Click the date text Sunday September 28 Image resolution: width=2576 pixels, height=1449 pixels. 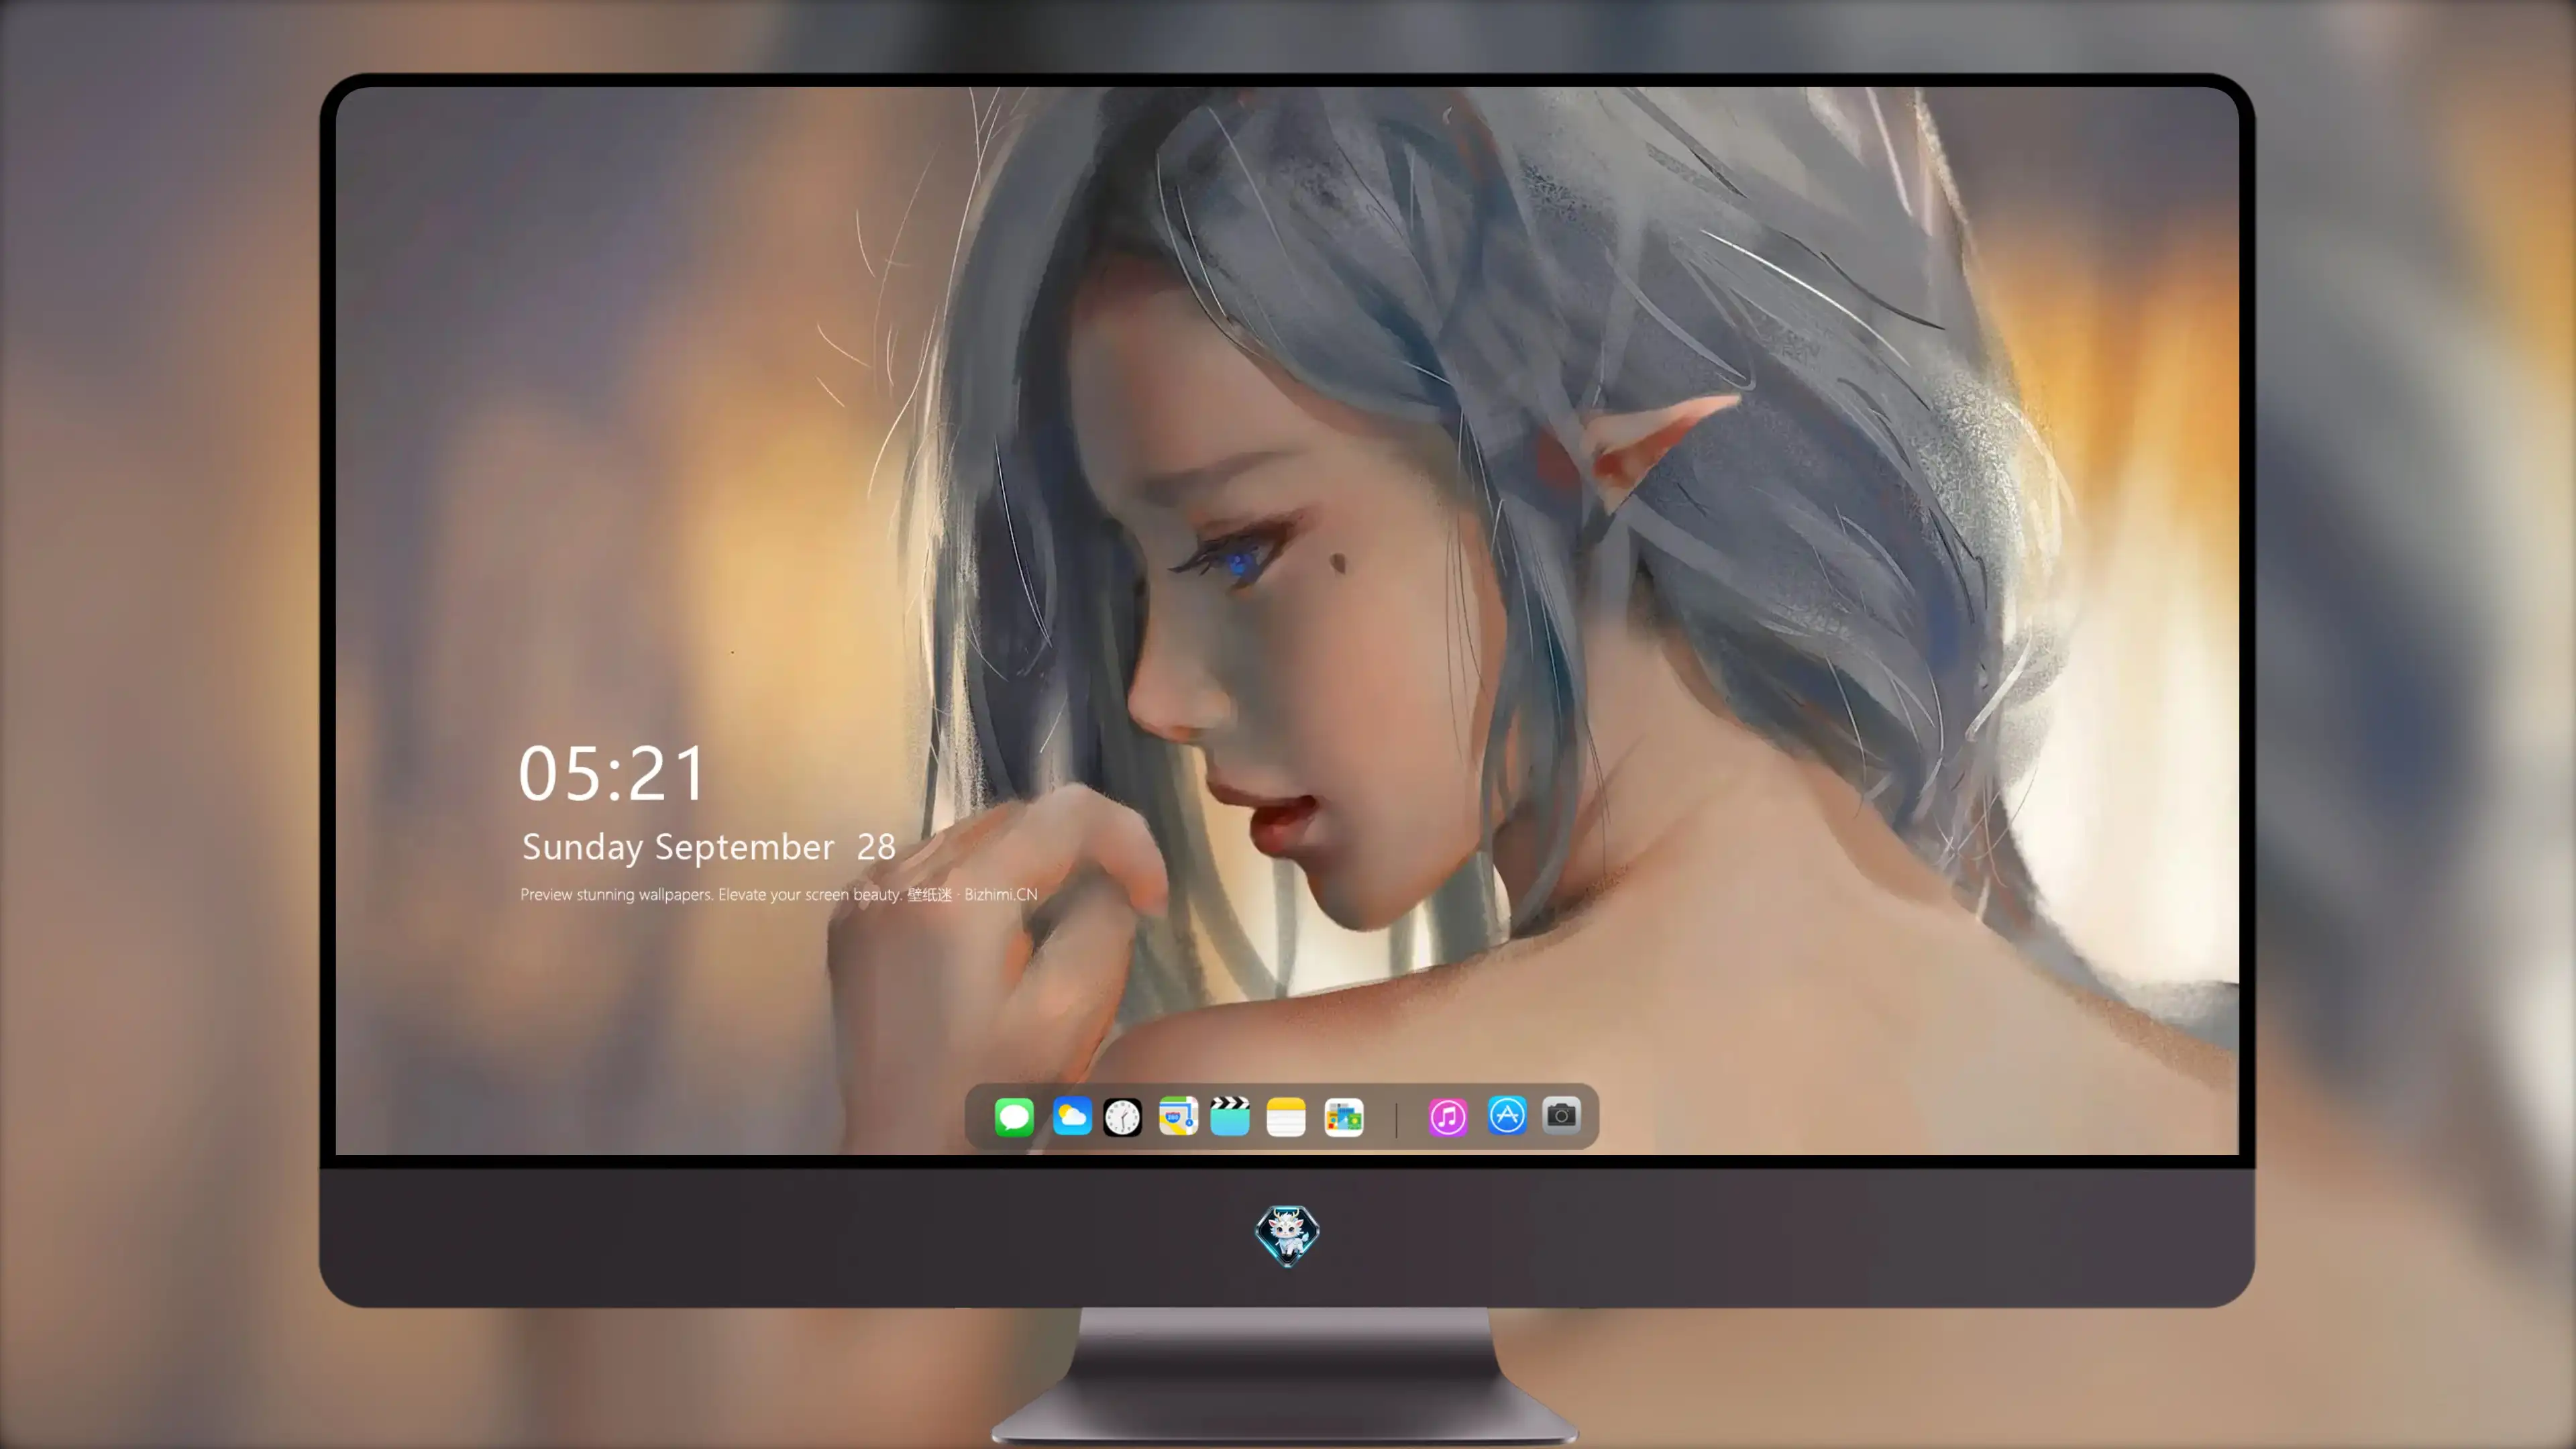click(709, 847)
